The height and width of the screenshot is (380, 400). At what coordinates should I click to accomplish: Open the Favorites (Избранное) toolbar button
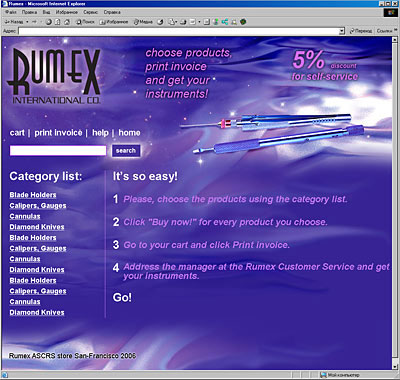114,22
